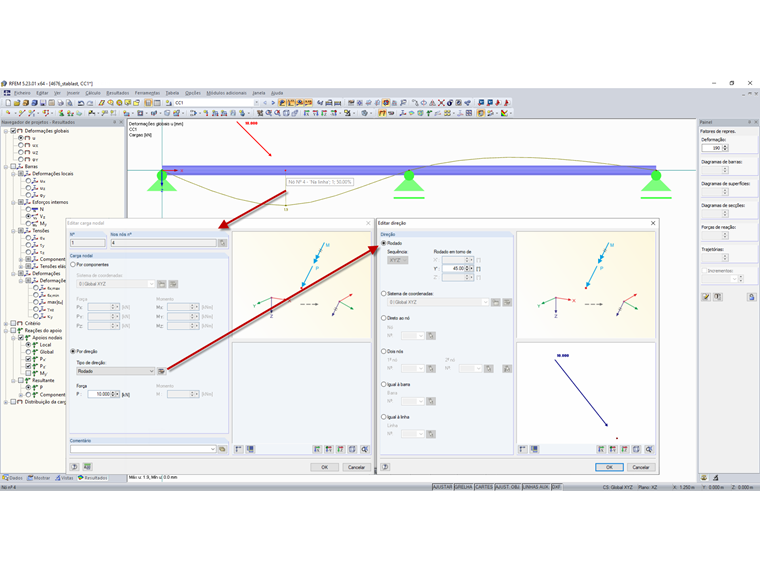
Task: Click zoom icon in Editar direção preview toolbar
Action: pos(649,449)
